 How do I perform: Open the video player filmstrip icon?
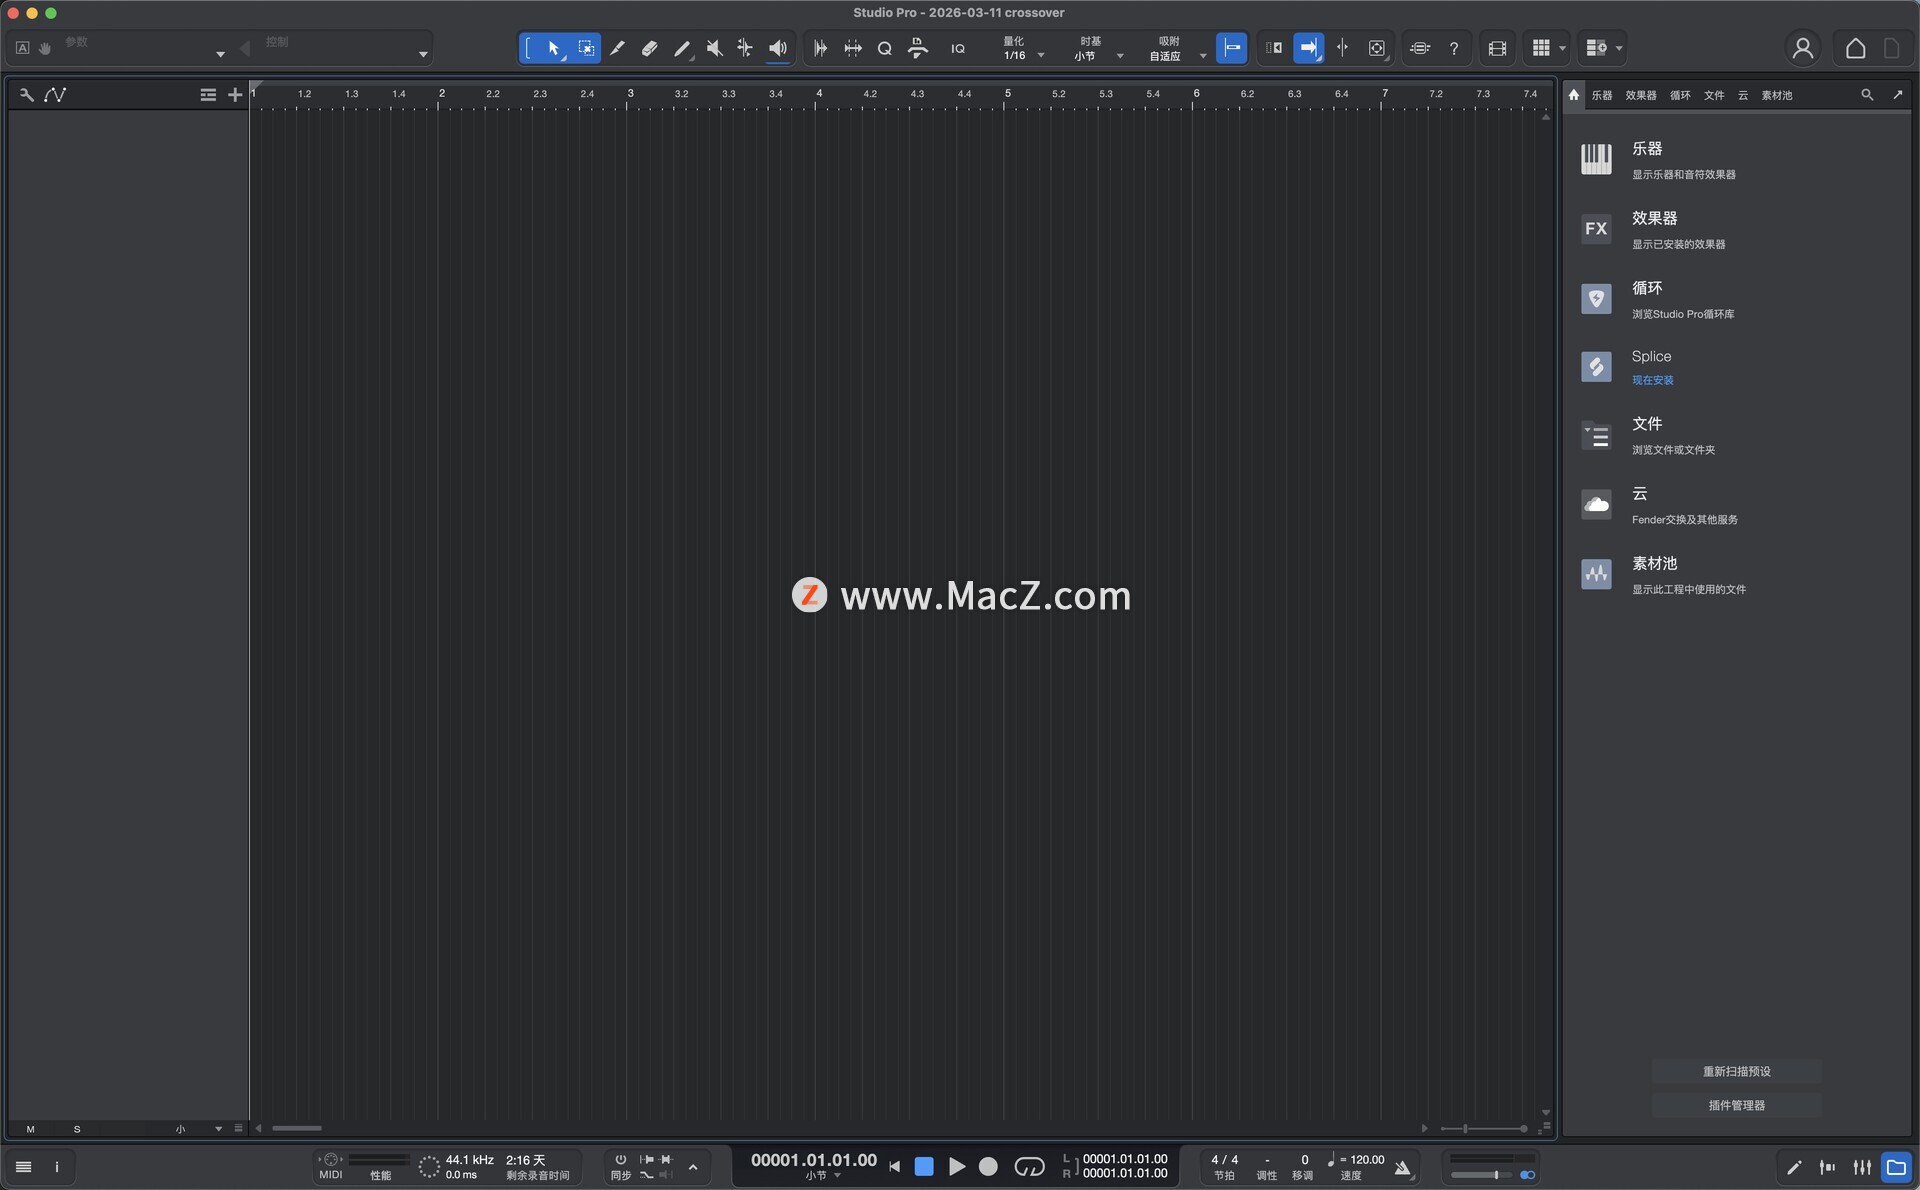[x=1497, y=48]
